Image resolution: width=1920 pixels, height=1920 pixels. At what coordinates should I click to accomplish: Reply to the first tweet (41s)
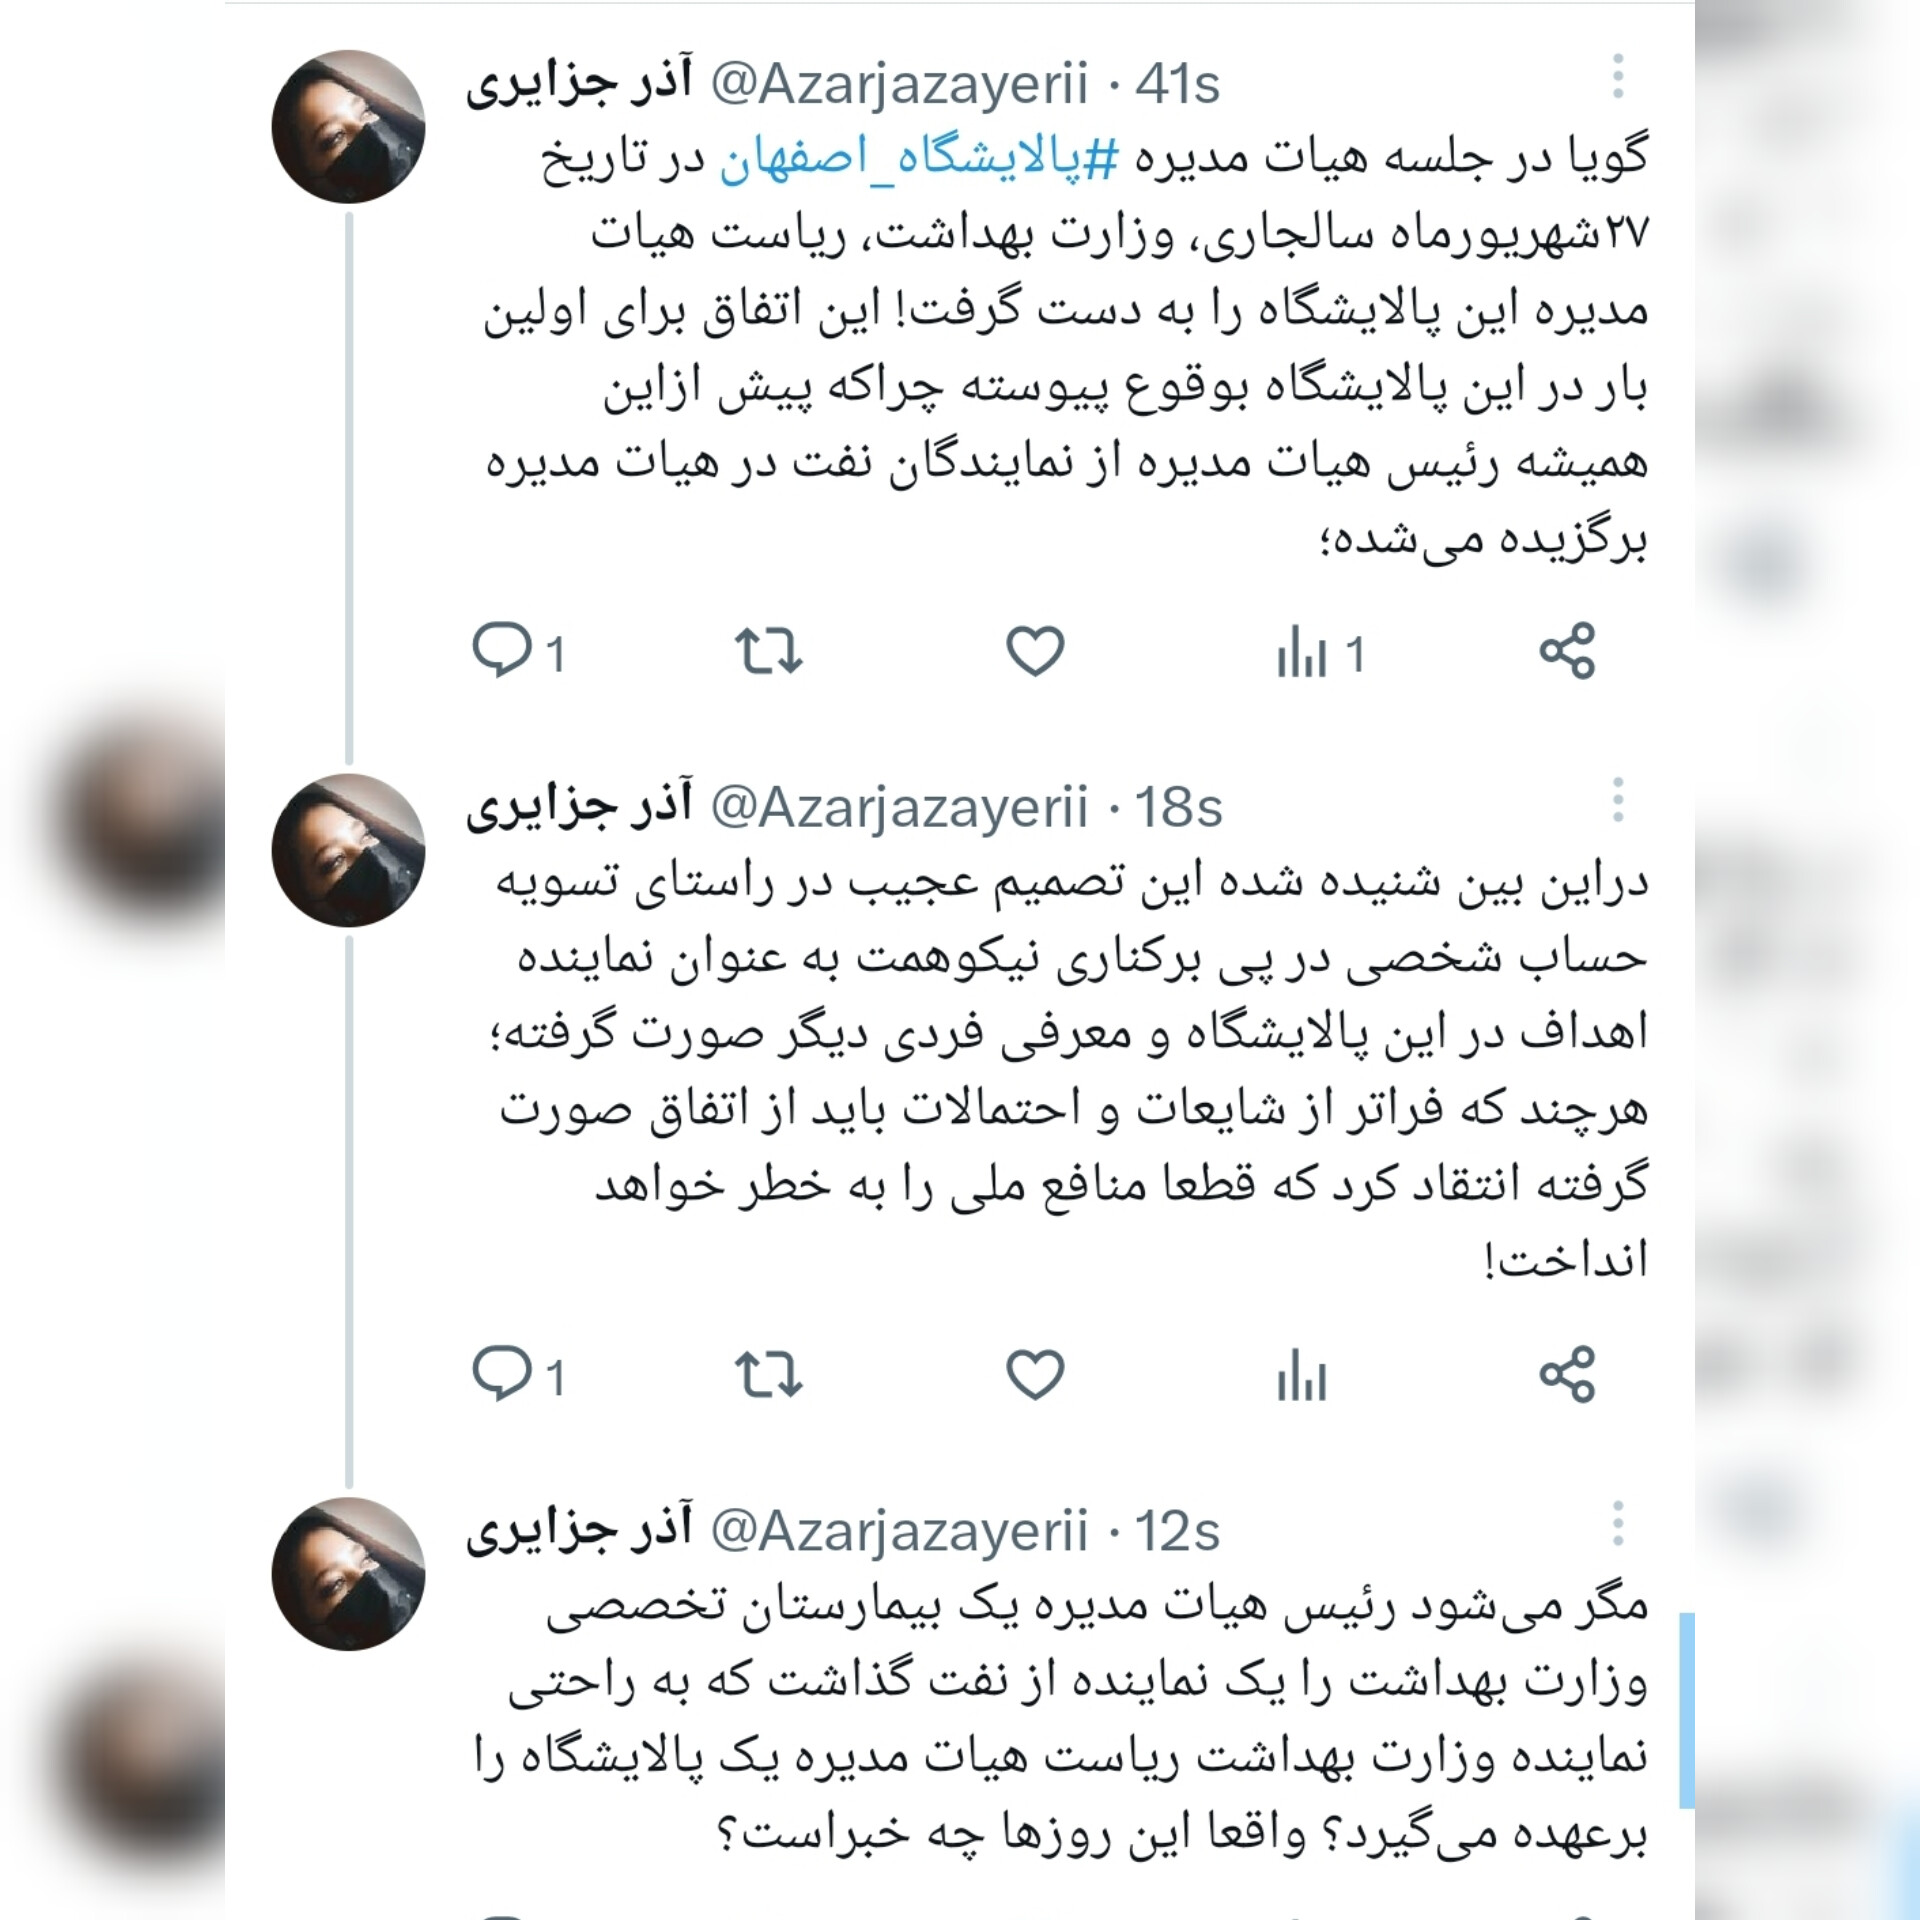(520, 653)
